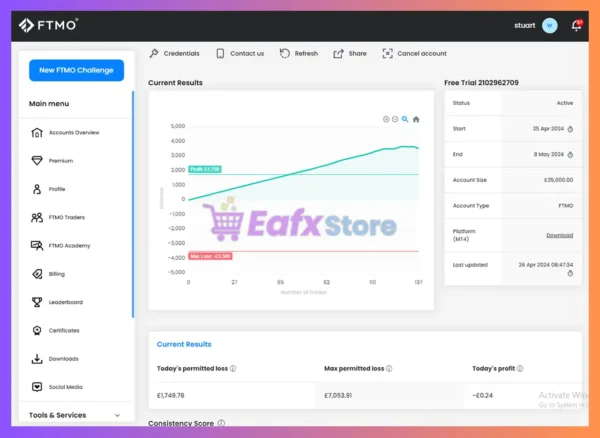This screenshot has width=600, height=438.
Task: Activate the chart magnifier selection zoom
Action: tap(405, 119)
